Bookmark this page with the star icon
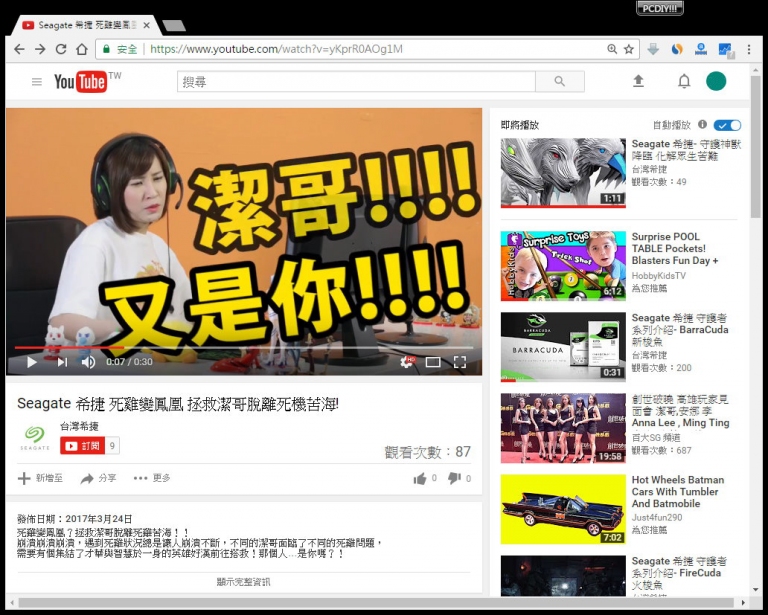The height and width of the screenshot is (615, 768). click(x=629, y=49)
